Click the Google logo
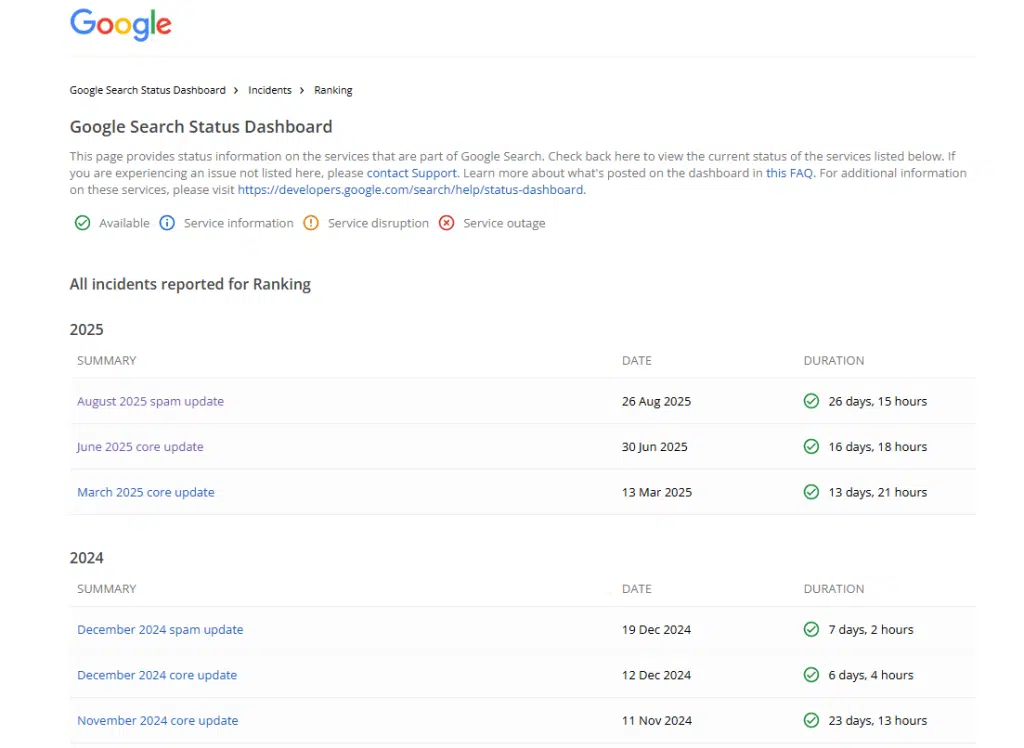The width and height of the screenshot is (1024, 748). tap(120, 25)
